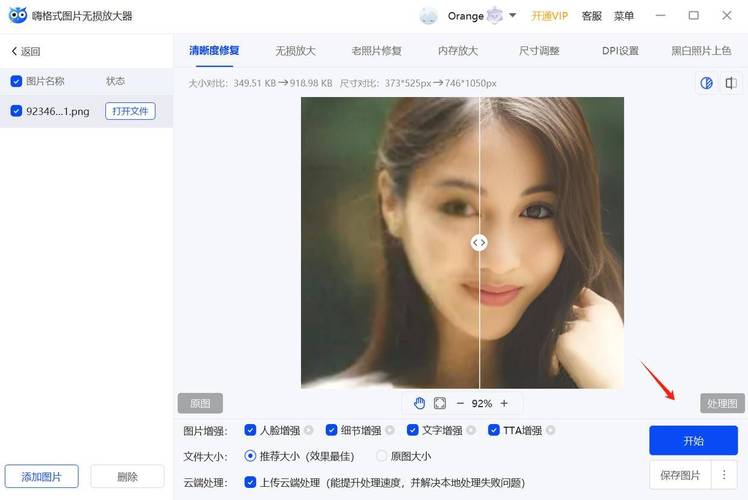This screenshot has height=500, width=748.
Task: Click the VIP badge icon next to Orange
Action: click(494, 16)
